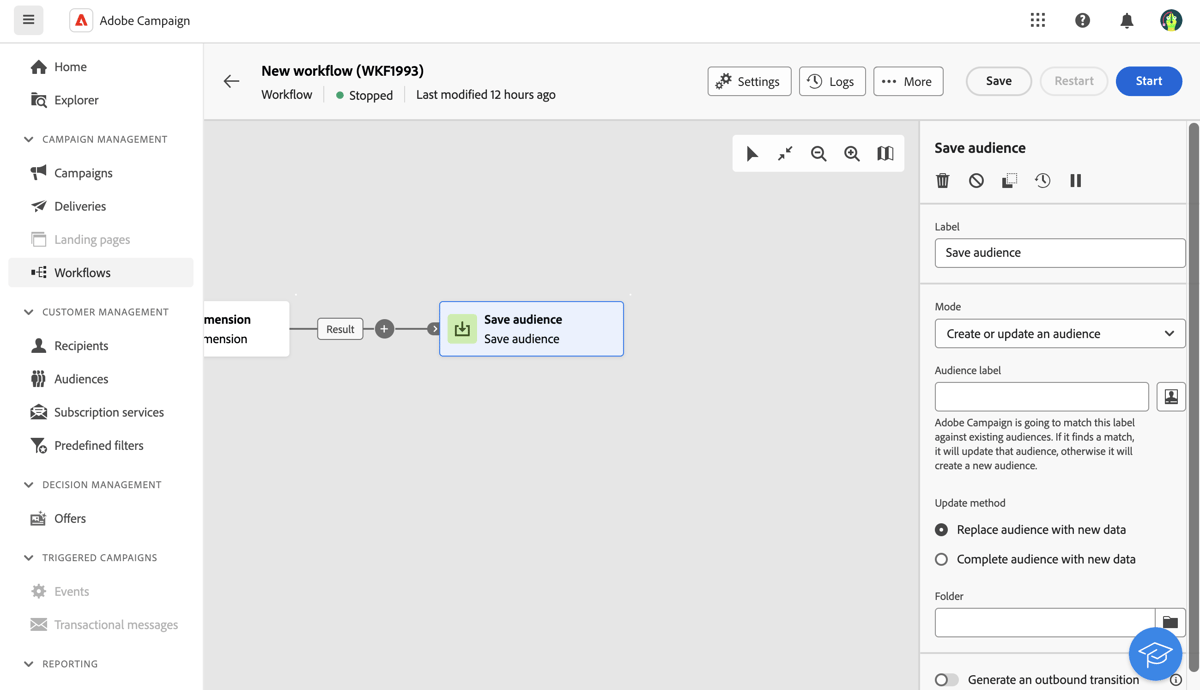Open the audience picker beside Audience label

point(1170,396)
